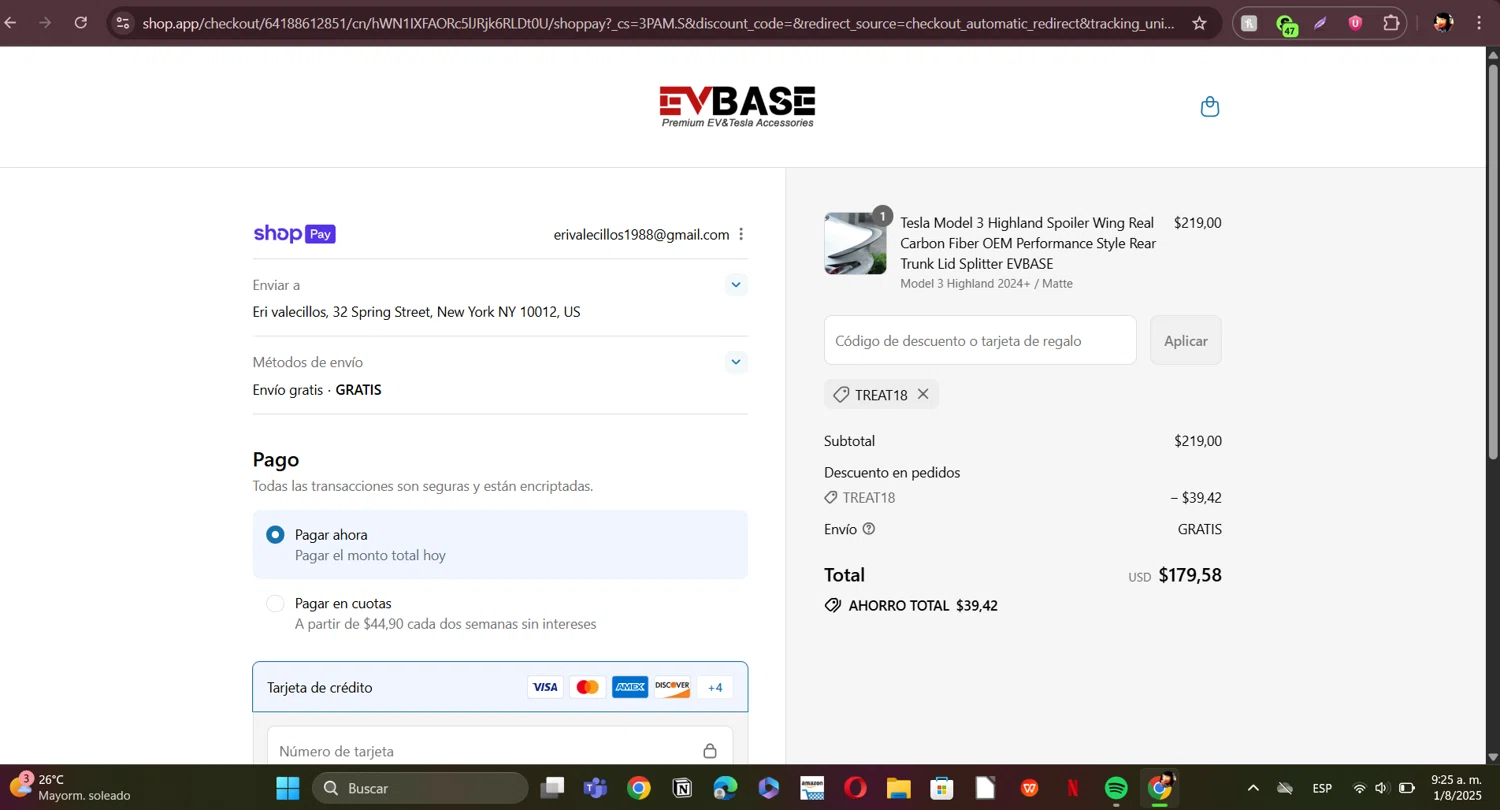Screen dimensions: 1500x810
Task: Click the American Express card icon
Action: coord(630,687)
